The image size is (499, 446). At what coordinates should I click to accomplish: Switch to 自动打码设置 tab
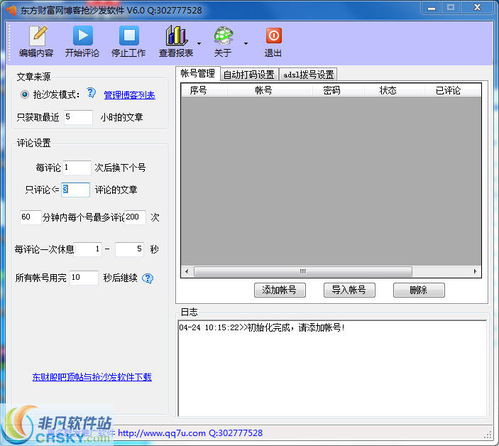coord(249,74)
